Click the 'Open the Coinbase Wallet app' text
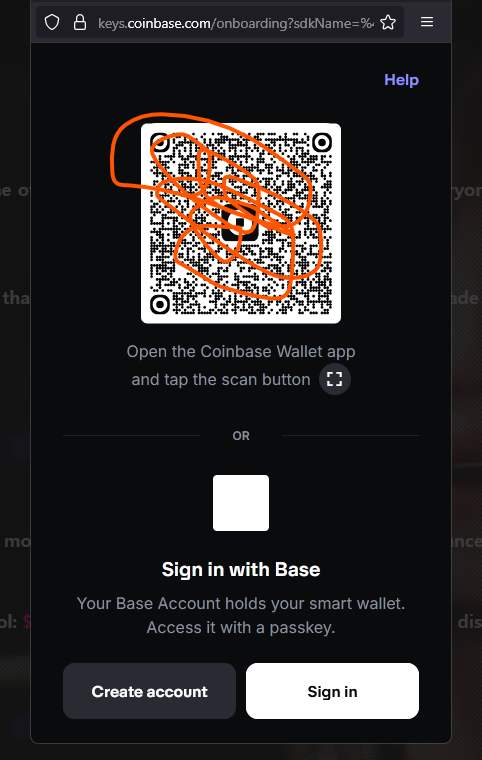The image size is (482, 760). point(241,351)
